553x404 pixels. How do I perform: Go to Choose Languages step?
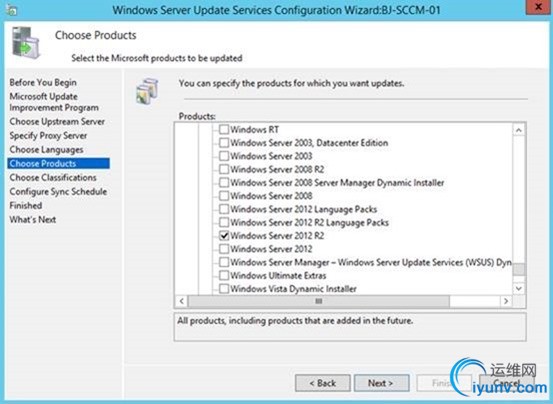(47, 149)
